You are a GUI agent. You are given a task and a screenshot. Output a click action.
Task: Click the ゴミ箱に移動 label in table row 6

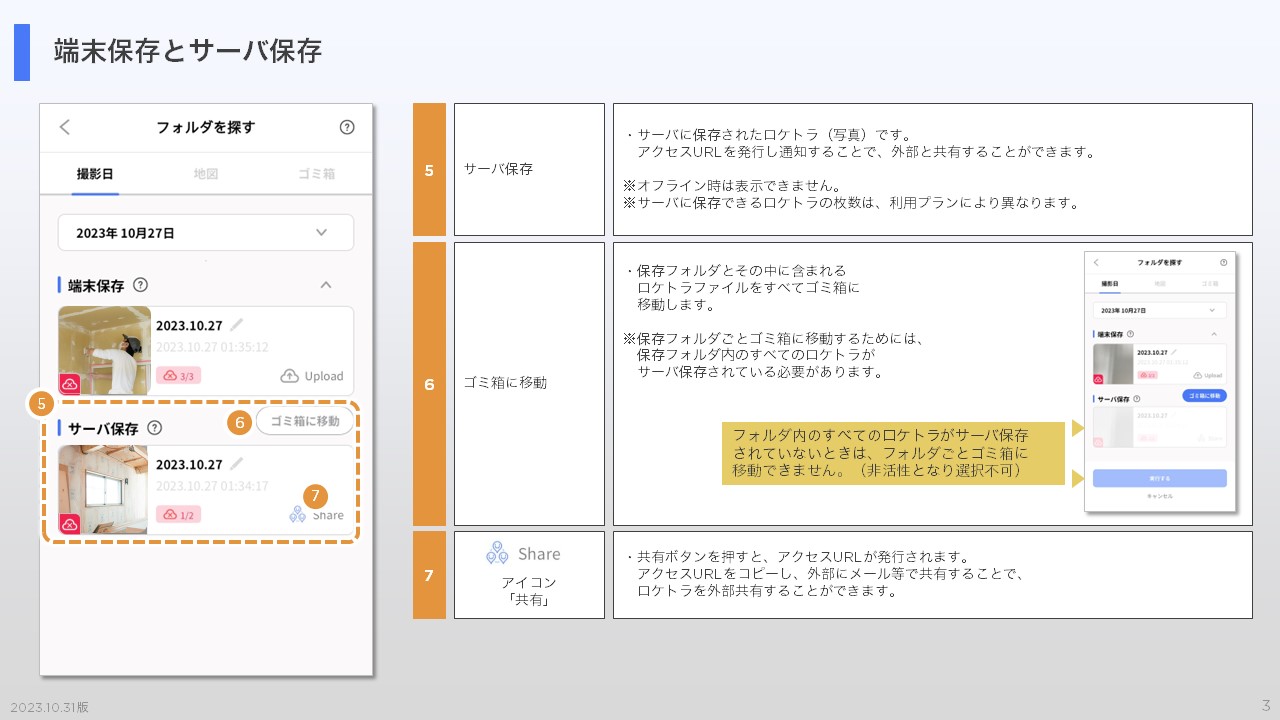(x=505, y=383)
